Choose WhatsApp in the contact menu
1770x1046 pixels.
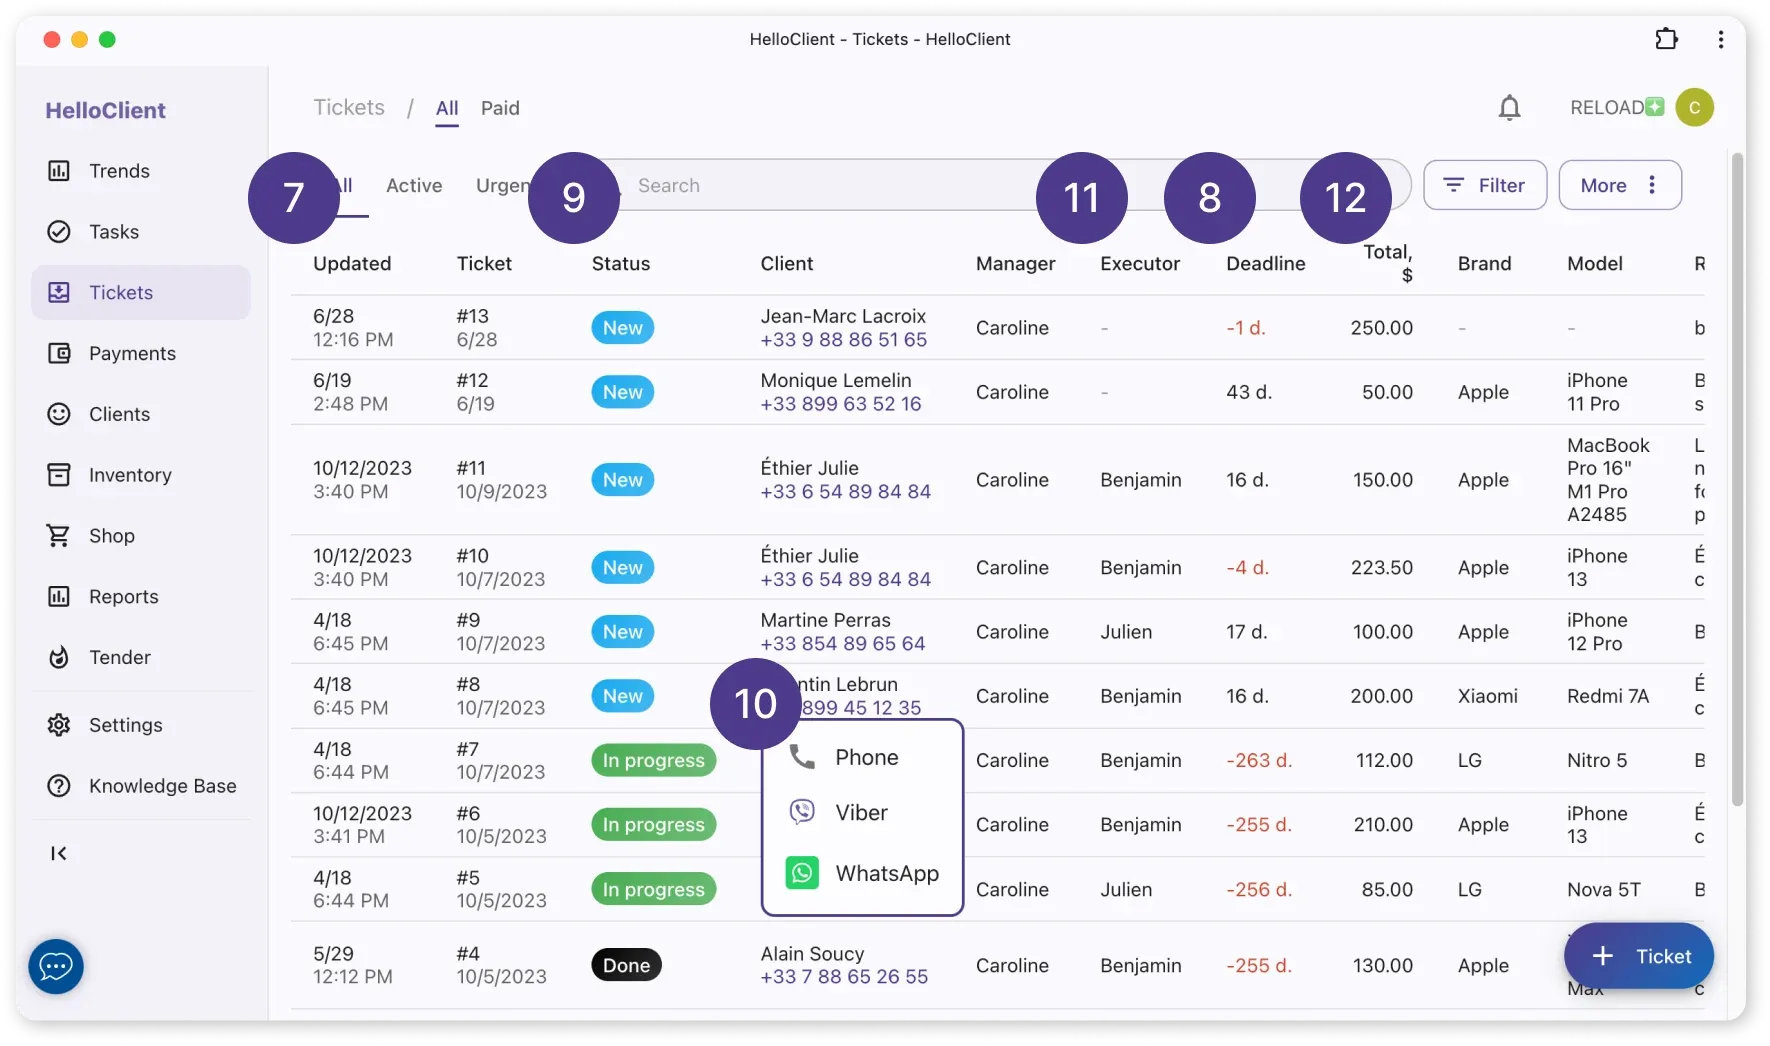click(886, 872)
